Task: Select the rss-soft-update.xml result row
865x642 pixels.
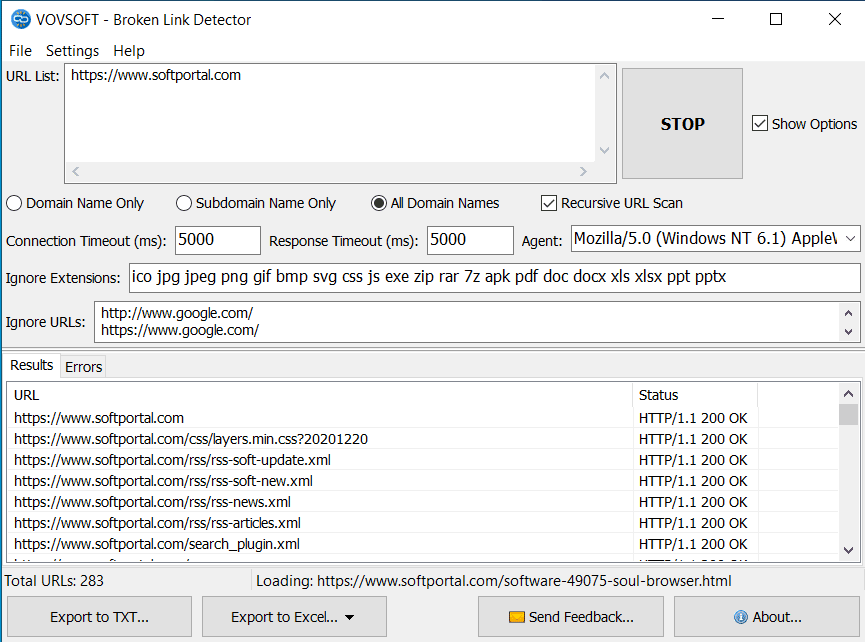Action: (423, 460)
